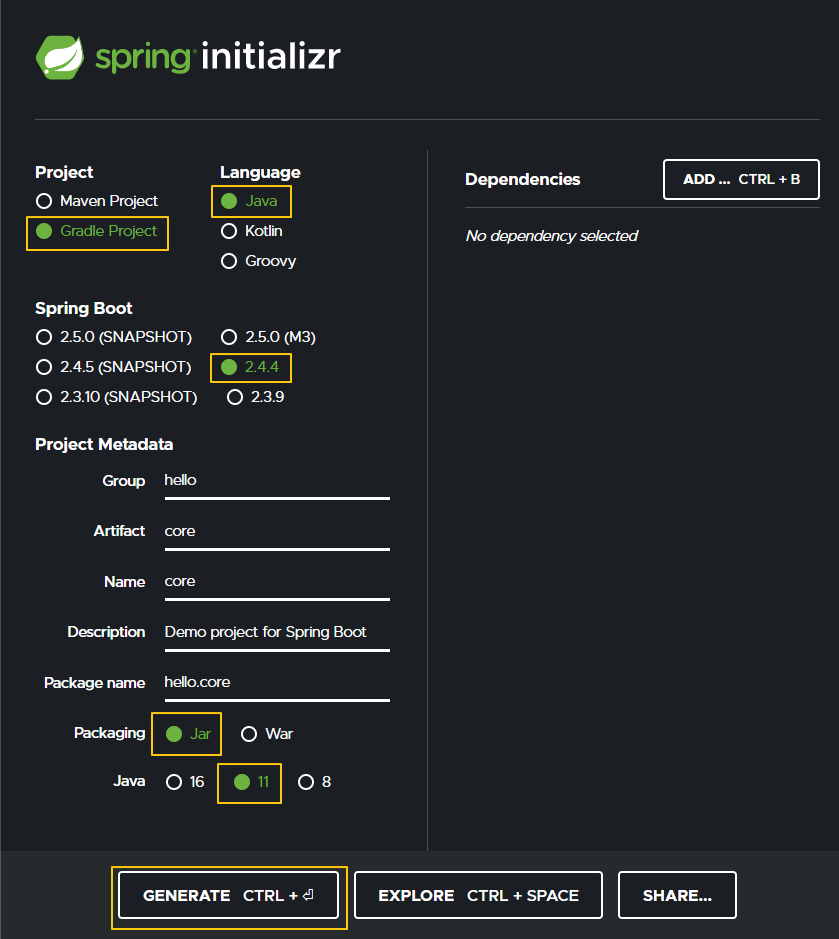
Task: Focus the Group input field
Action: [277, 483]
